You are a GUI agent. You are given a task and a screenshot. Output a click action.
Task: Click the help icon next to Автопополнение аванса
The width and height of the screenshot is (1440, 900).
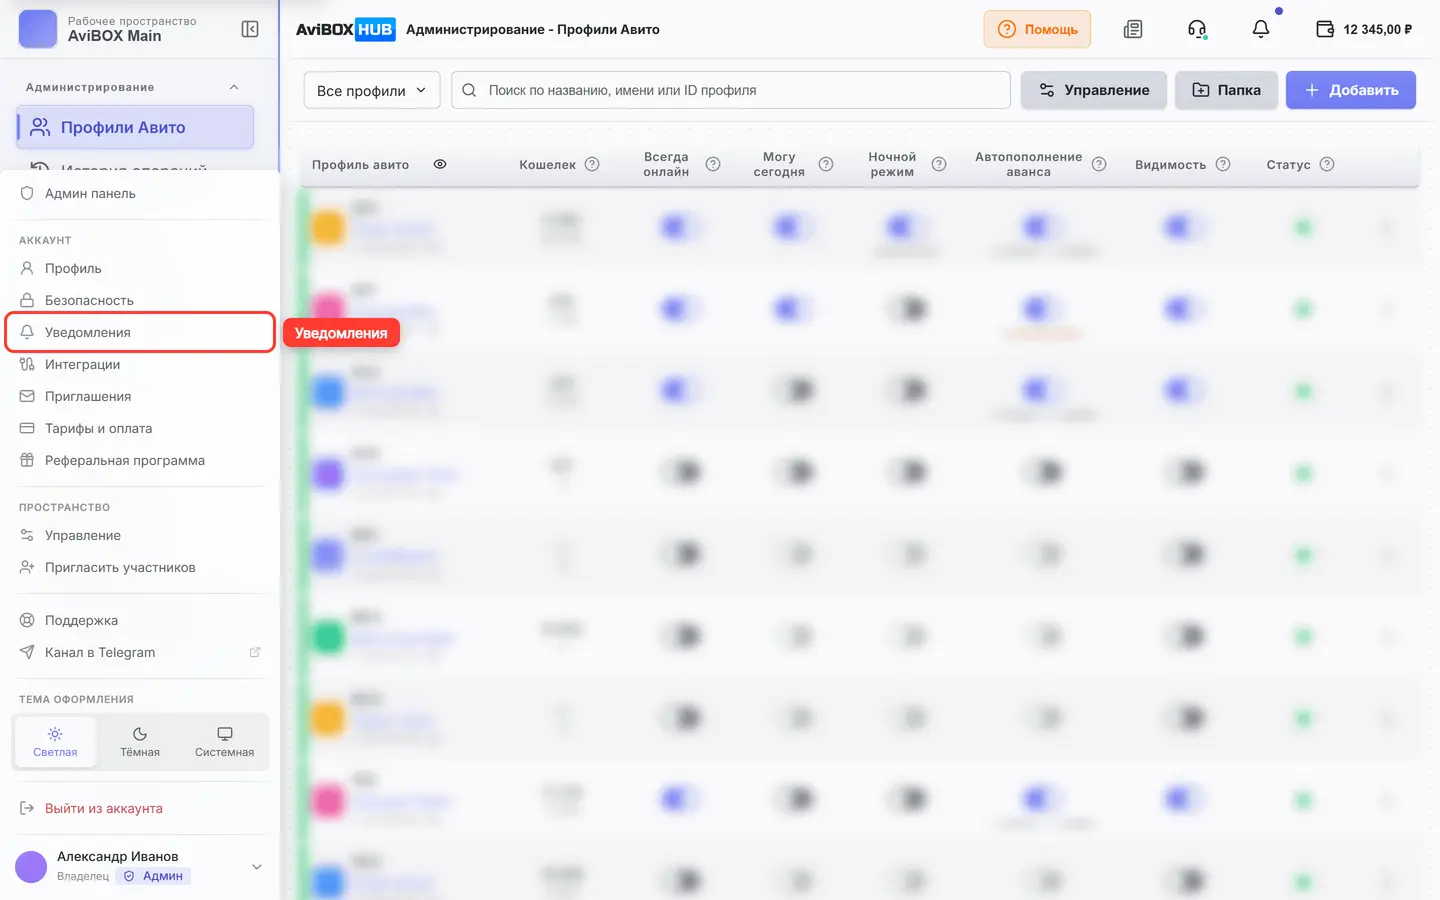(1099, 164)
